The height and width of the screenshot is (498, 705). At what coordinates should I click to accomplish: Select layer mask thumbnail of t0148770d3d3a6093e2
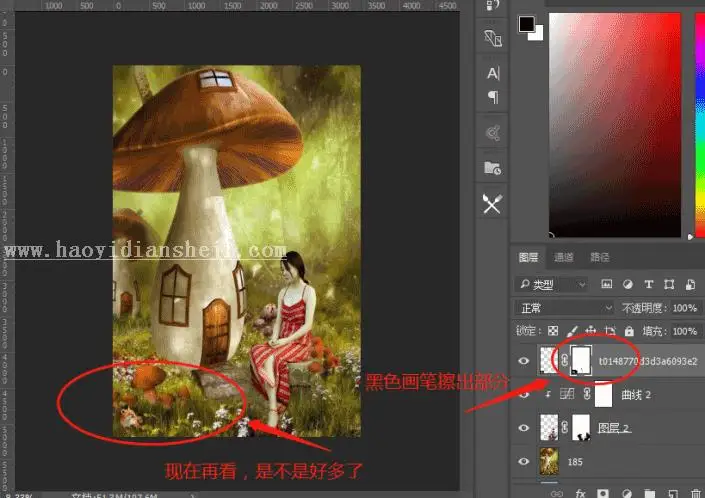point(580,360)
